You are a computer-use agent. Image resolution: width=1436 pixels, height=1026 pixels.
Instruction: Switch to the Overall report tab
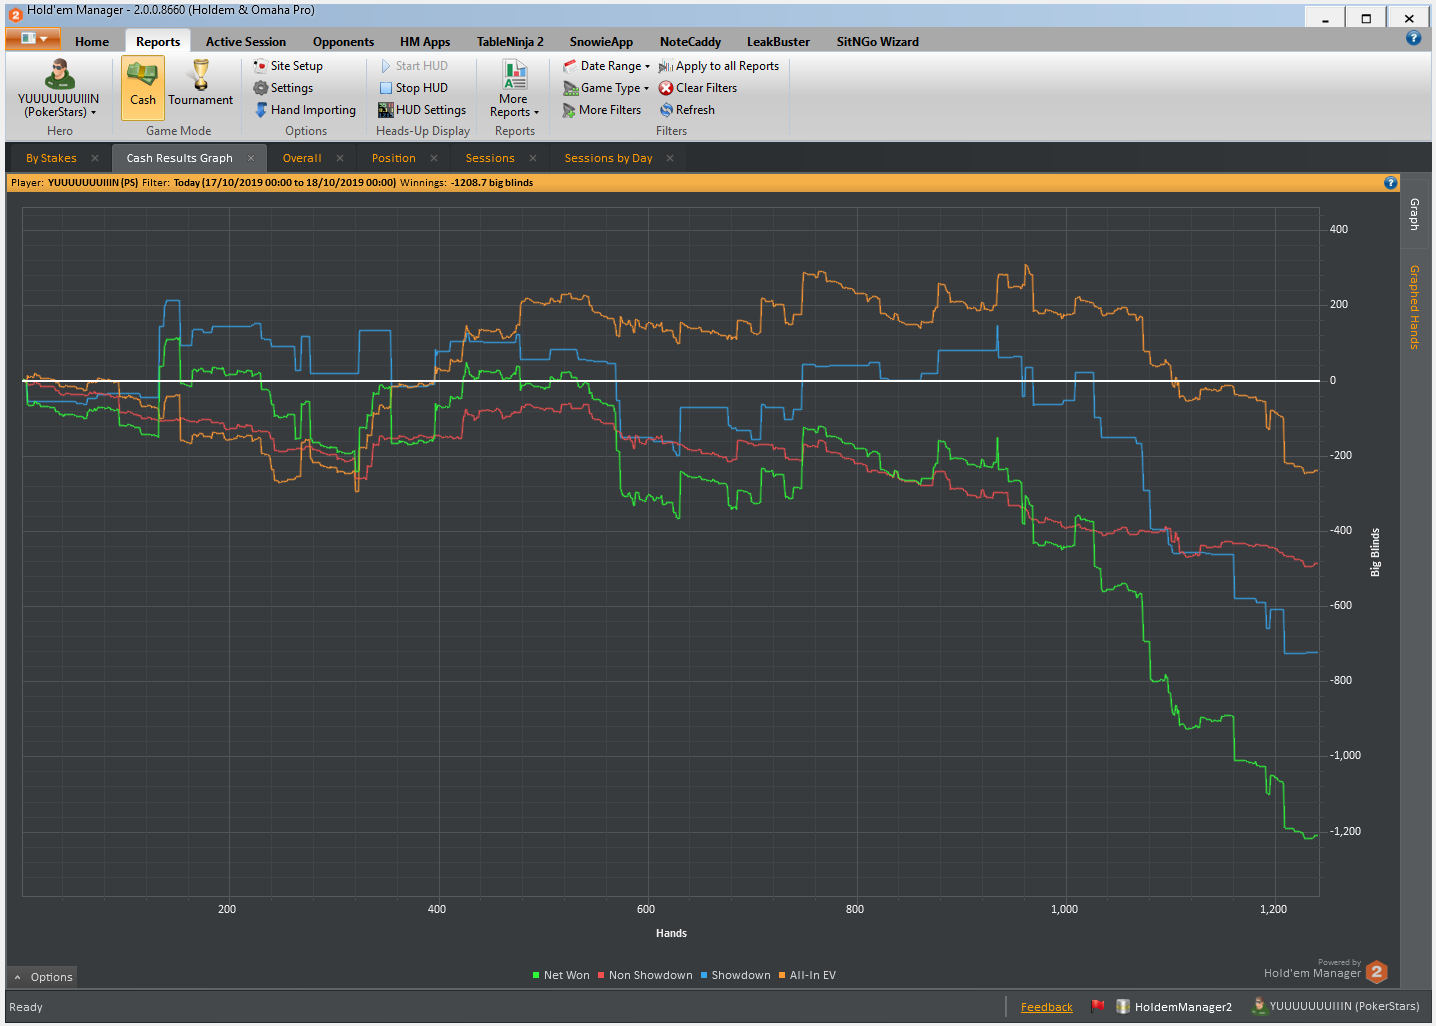[302, 158]
